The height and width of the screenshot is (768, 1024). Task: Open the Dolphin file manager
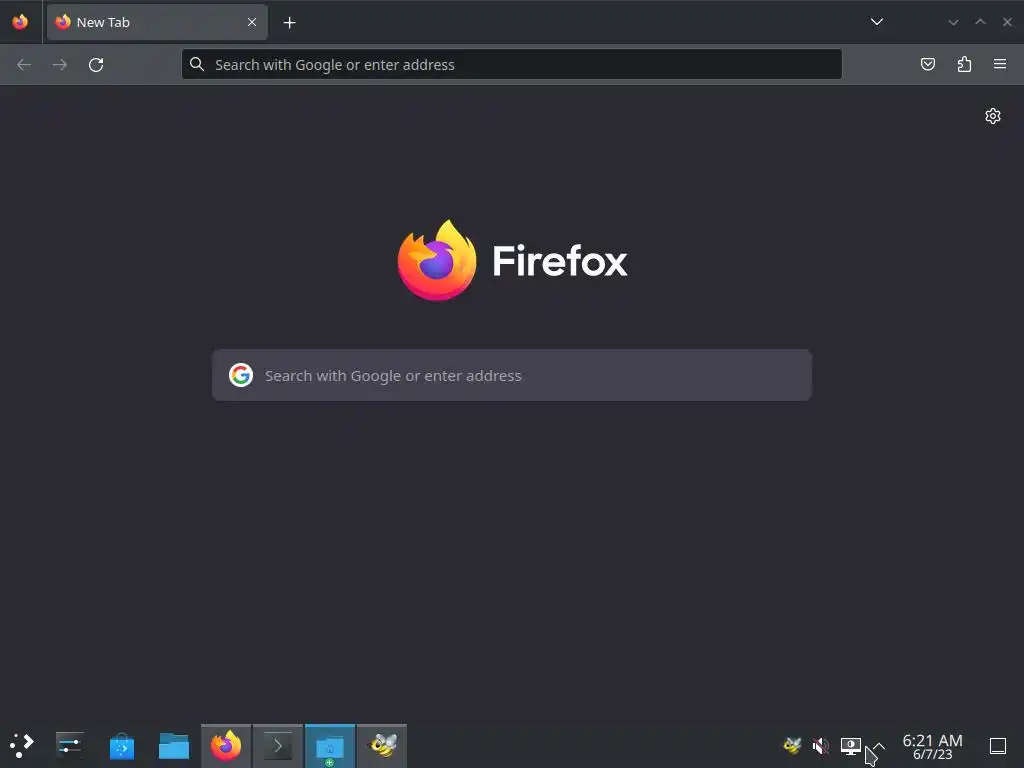coord(174,746)
